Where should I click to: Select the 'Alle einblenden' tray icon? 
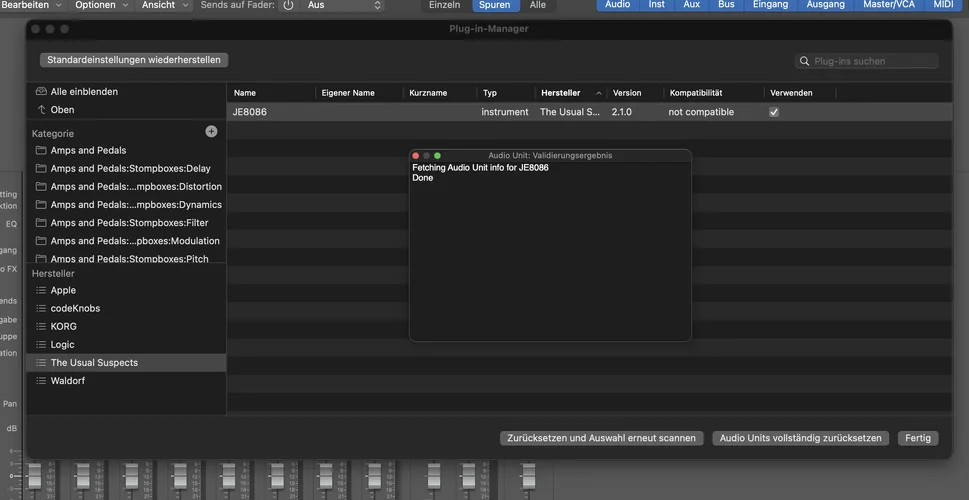click(x=41, y=92)
